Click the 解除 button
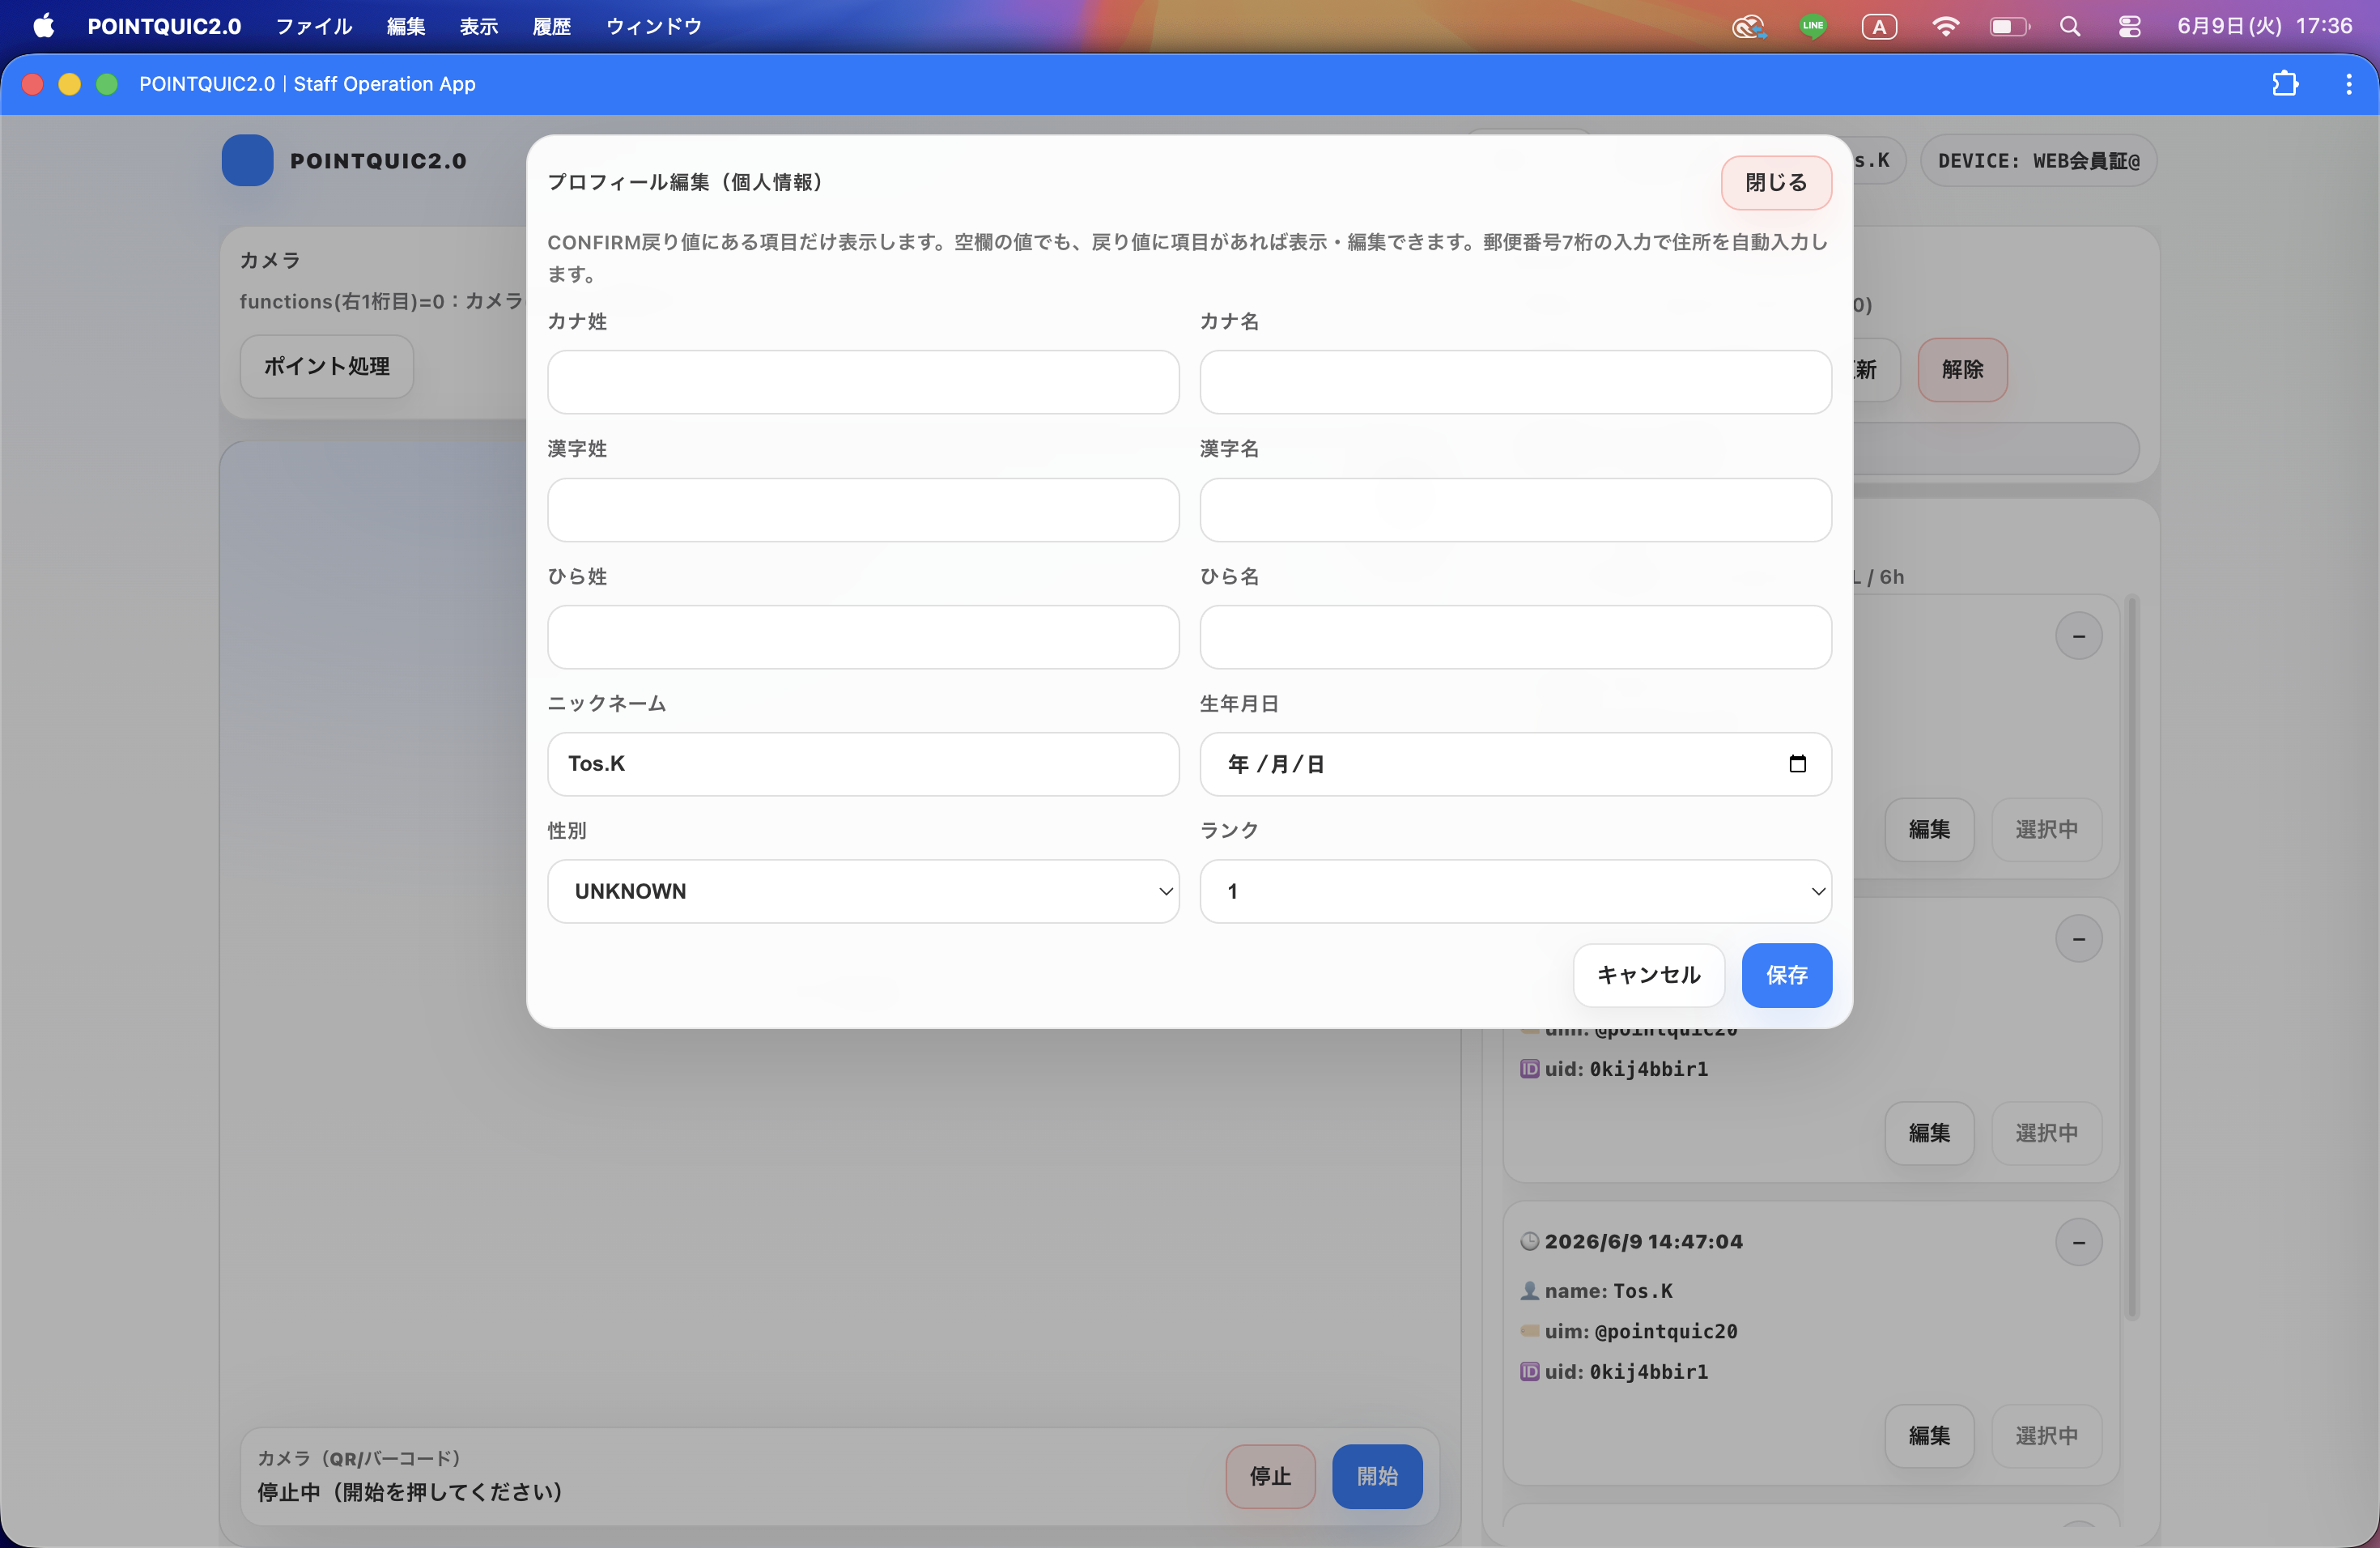The height and width of the screenshot is (1548, 2380). (1962, 370)
